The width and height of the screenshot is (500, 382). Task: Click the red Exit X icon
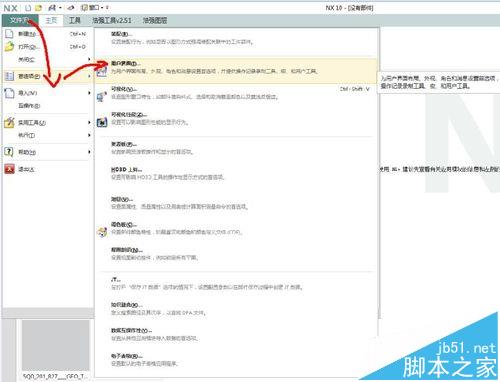click(x=9, y=169)
